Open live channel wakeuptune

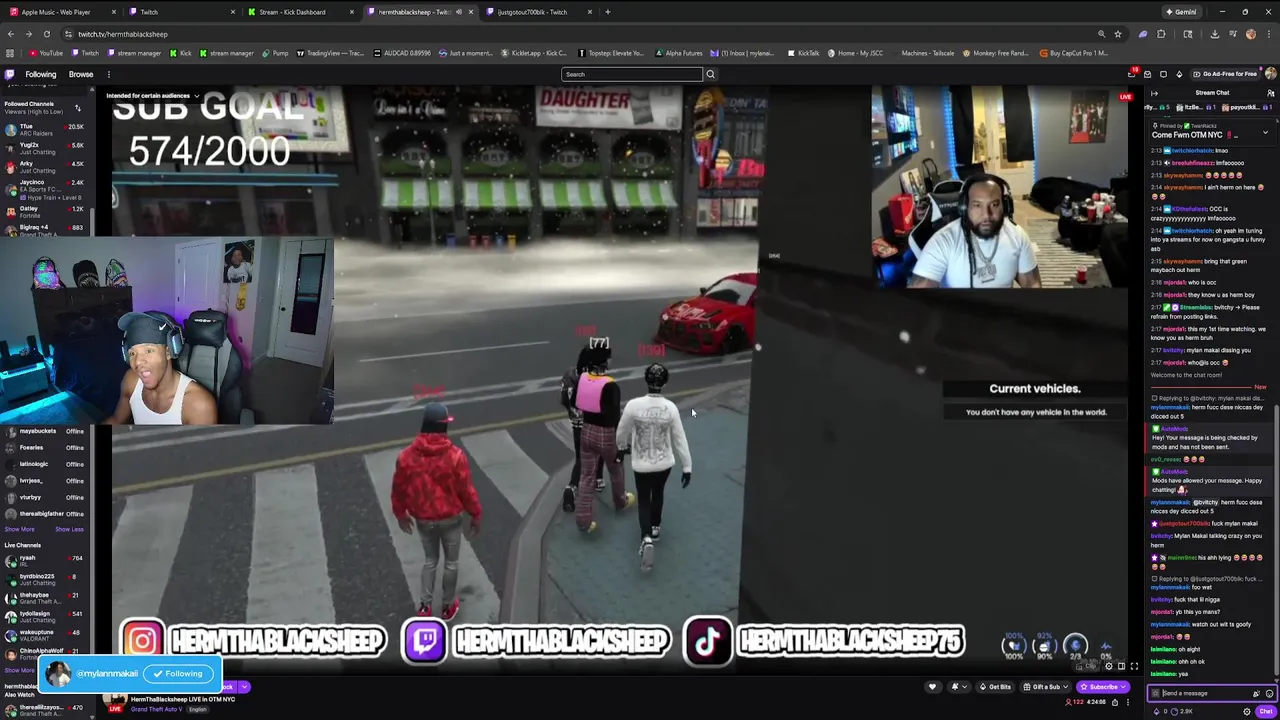[45, 634]
